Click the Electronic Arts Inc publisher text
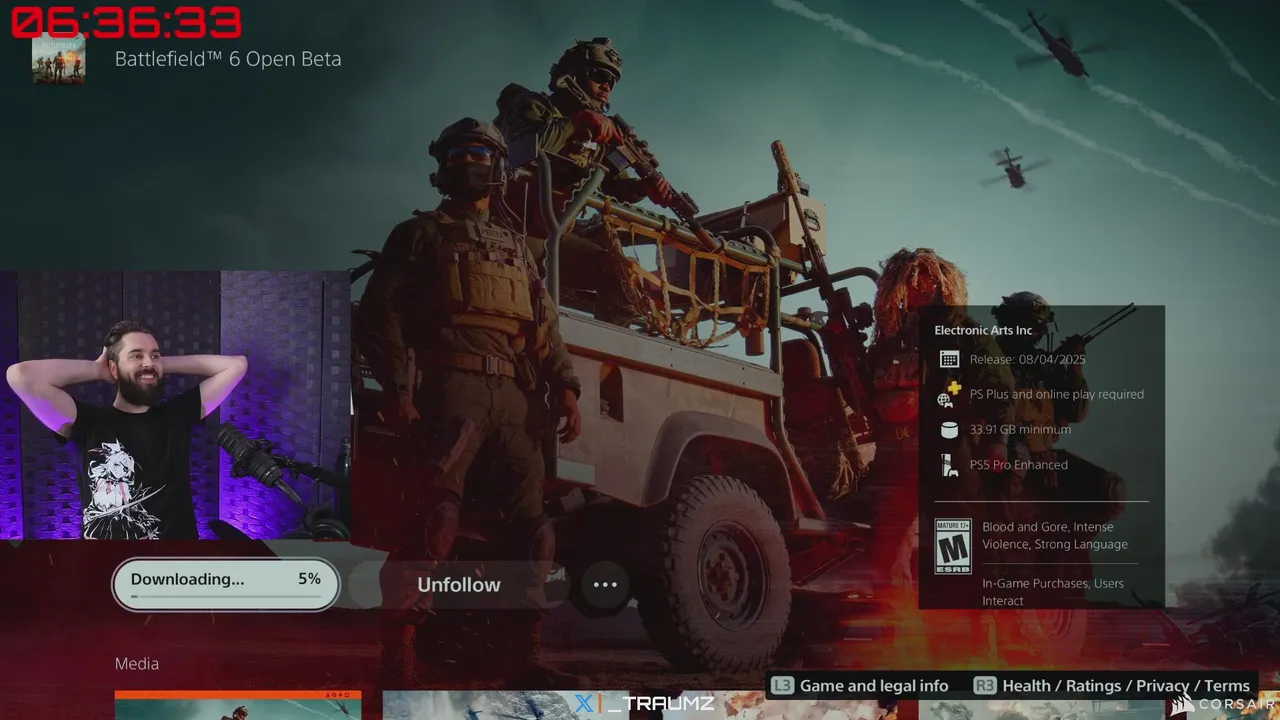The height and width of the screenshot is (720, 1280). click(x=983, y=330)
